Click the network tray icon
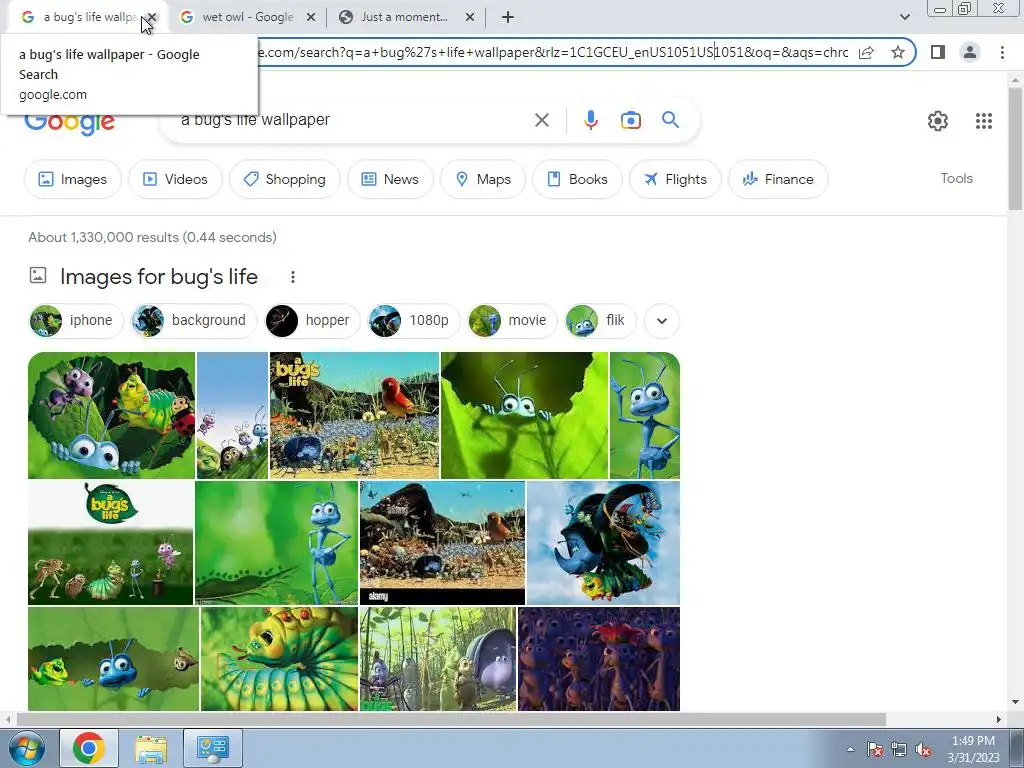1024x768 pixels. (x=899, y=749)
